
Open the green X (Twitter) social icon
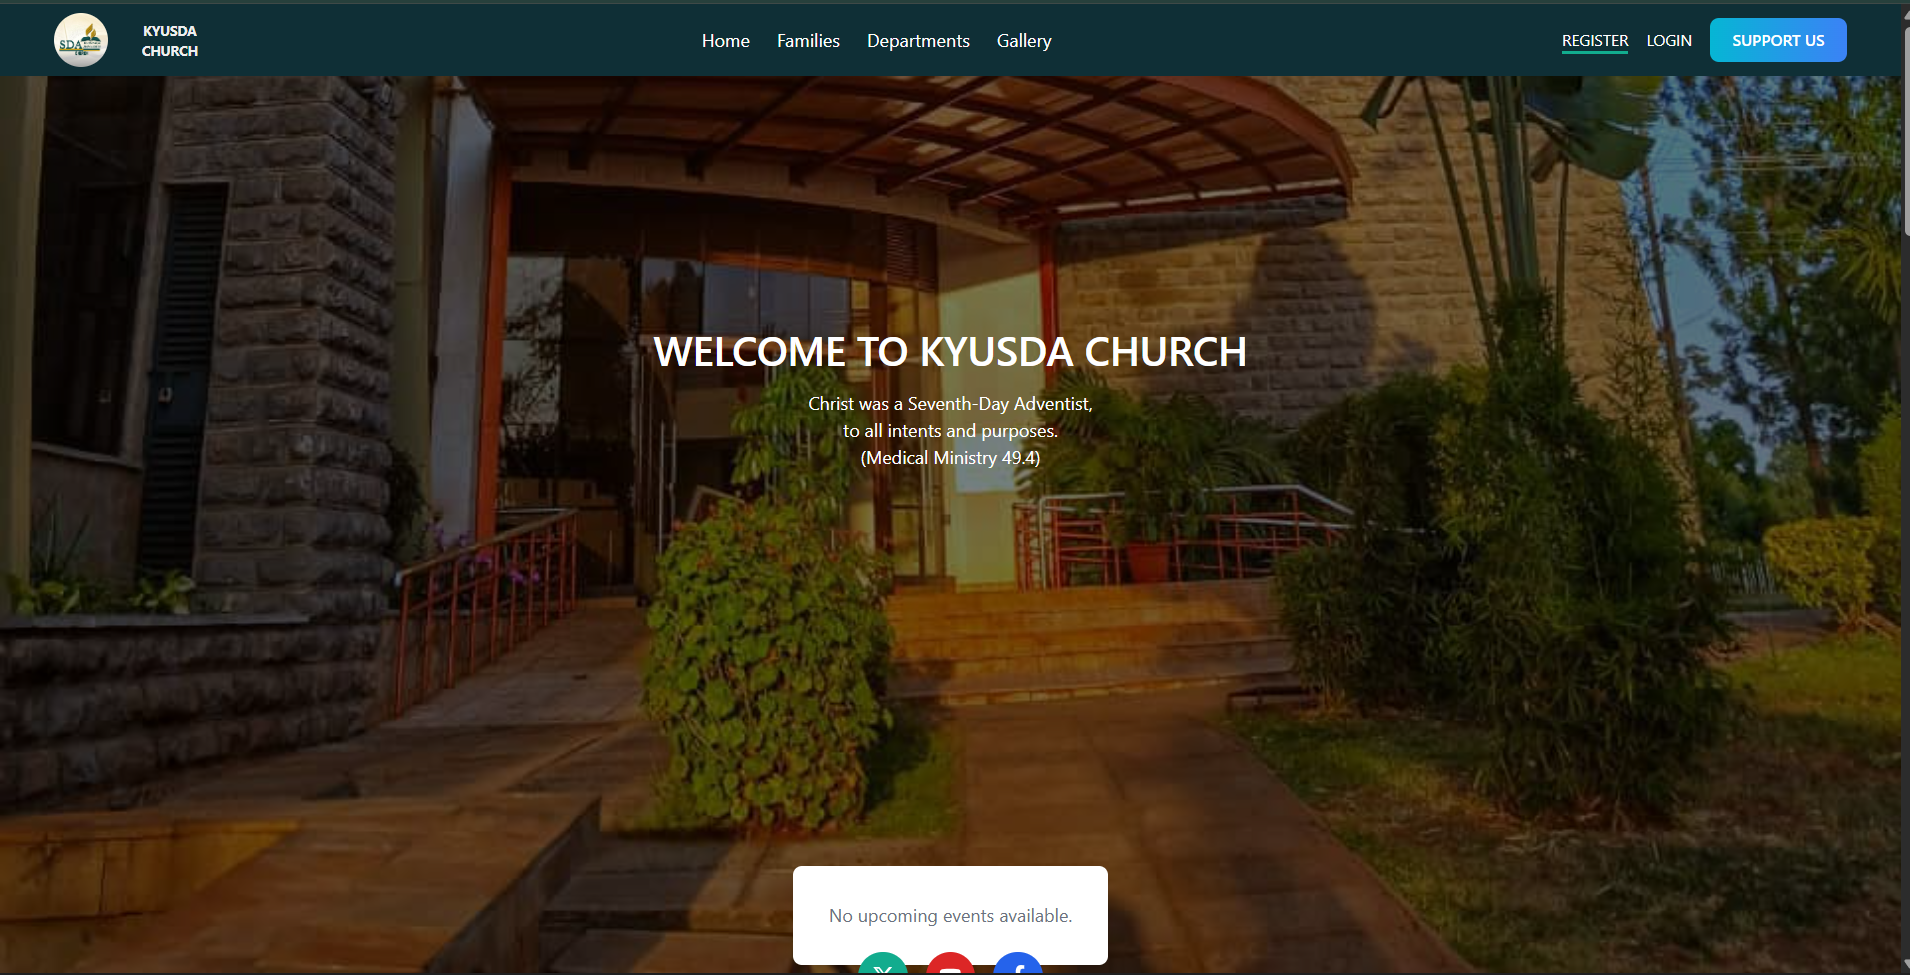(x=883, y=964)
